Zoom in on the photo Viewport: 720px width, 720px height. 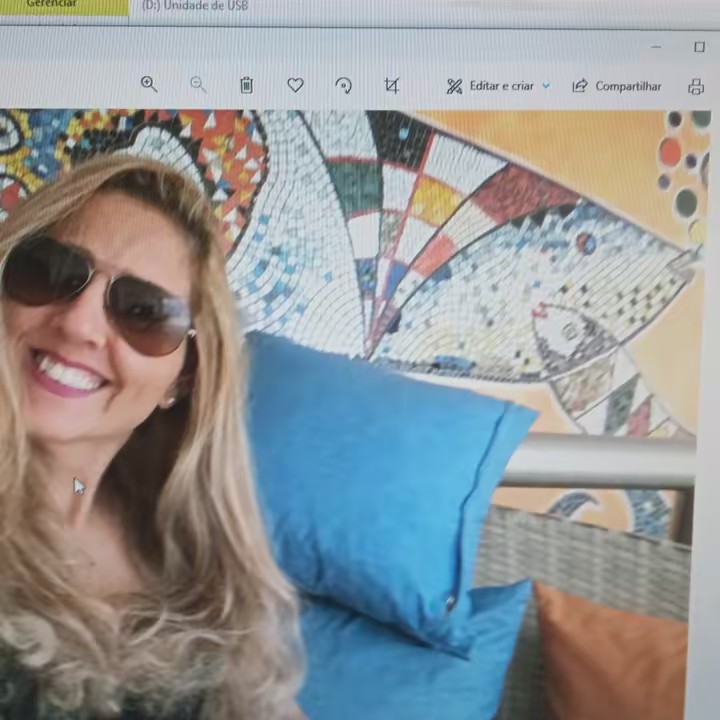(149, 85)
